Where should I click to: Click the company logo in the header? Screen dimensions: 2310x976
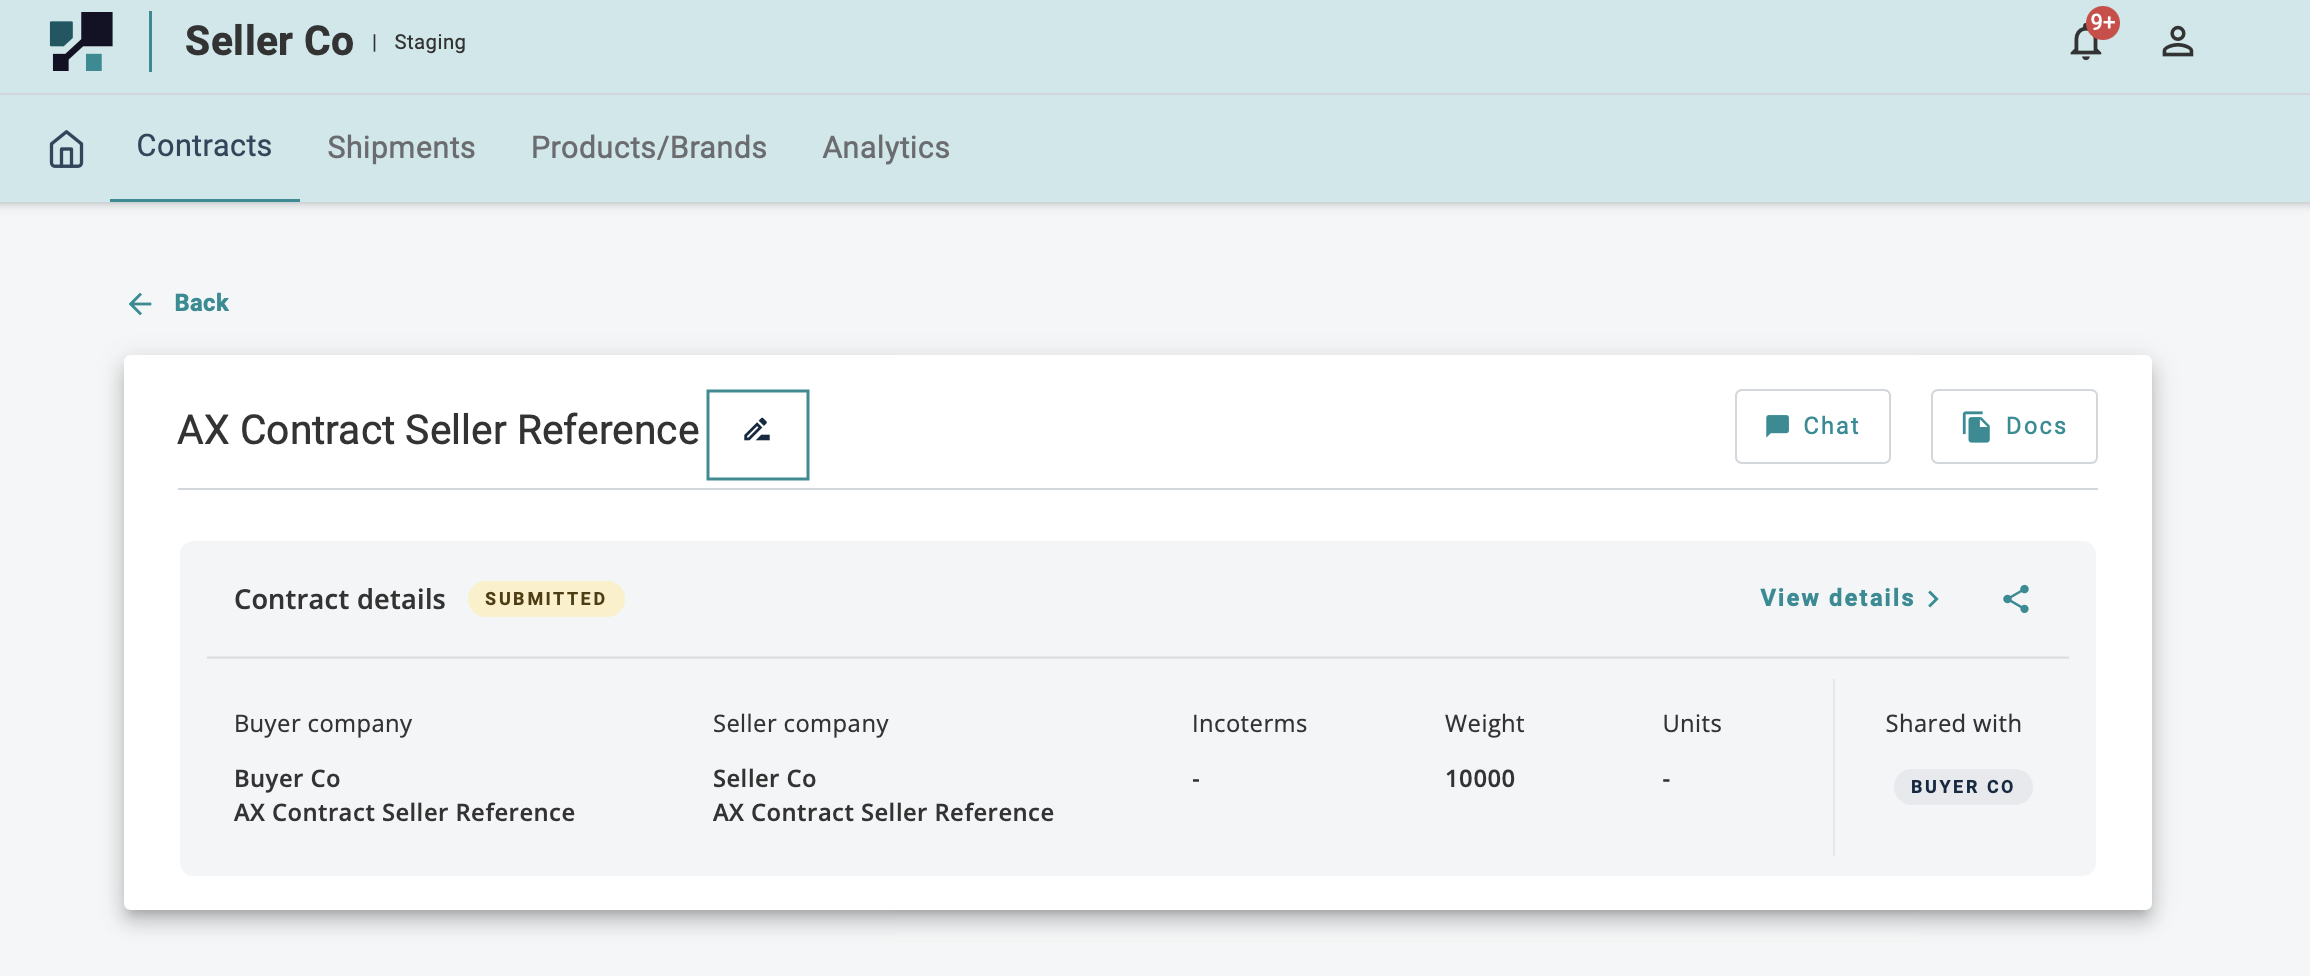tap(81, 42)
